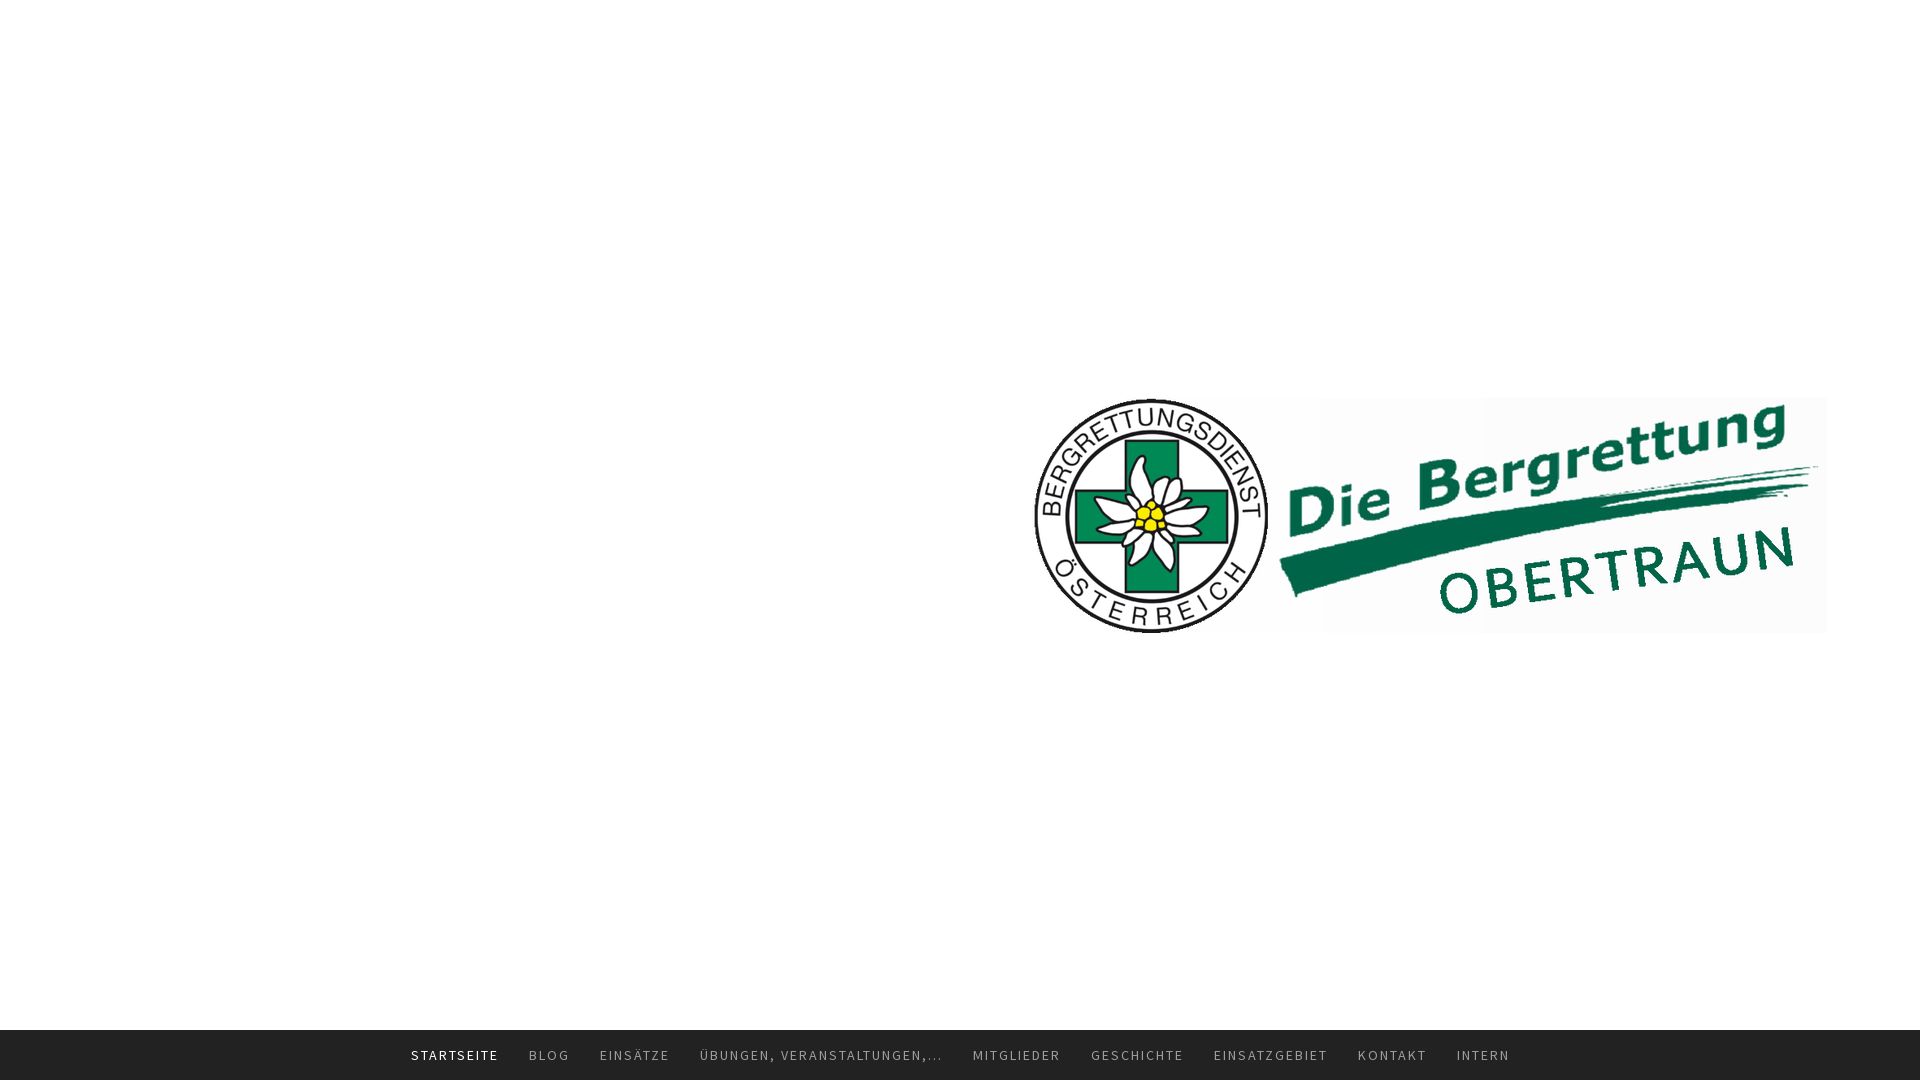Screen dimensions: 1920x1080
Task: Open the Kontakt page
Action: [1392, 1055]
